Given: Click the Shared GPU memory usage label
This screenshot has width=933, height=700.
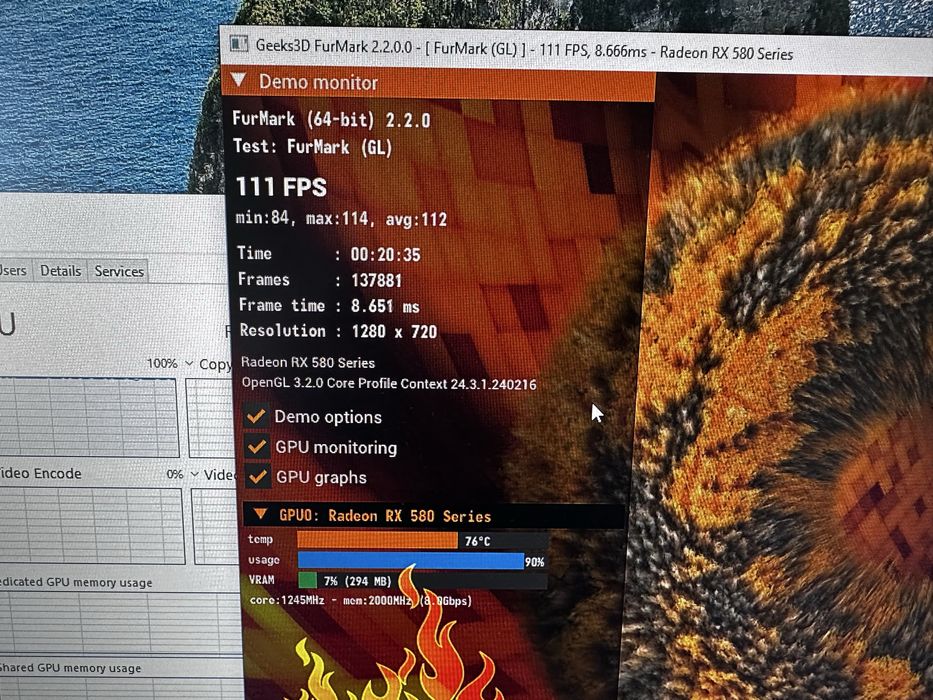Looking at the screenshot, I should coord(71,668).
